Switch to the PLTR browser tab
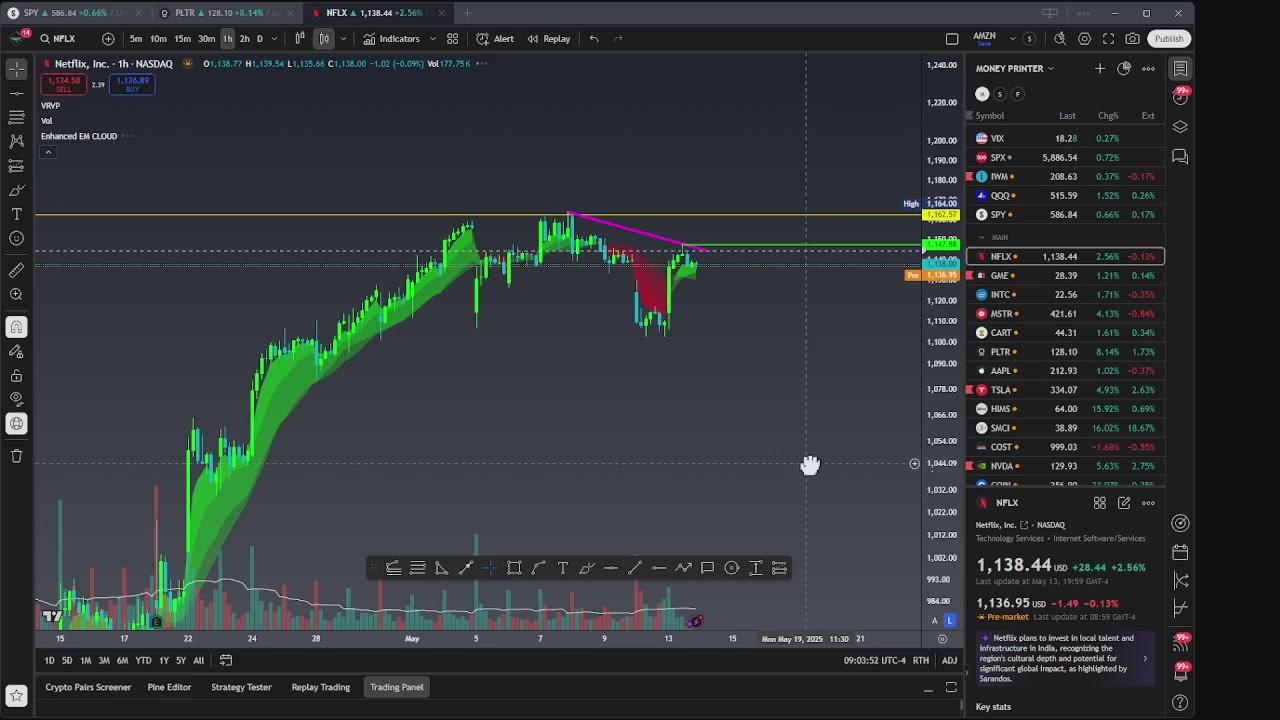 coord(230,13)
